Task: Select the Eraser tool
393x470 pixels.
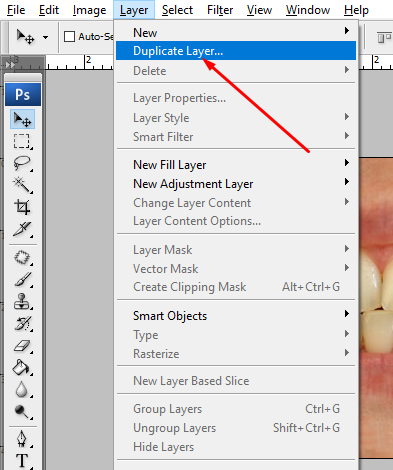Action: [22, 346]
